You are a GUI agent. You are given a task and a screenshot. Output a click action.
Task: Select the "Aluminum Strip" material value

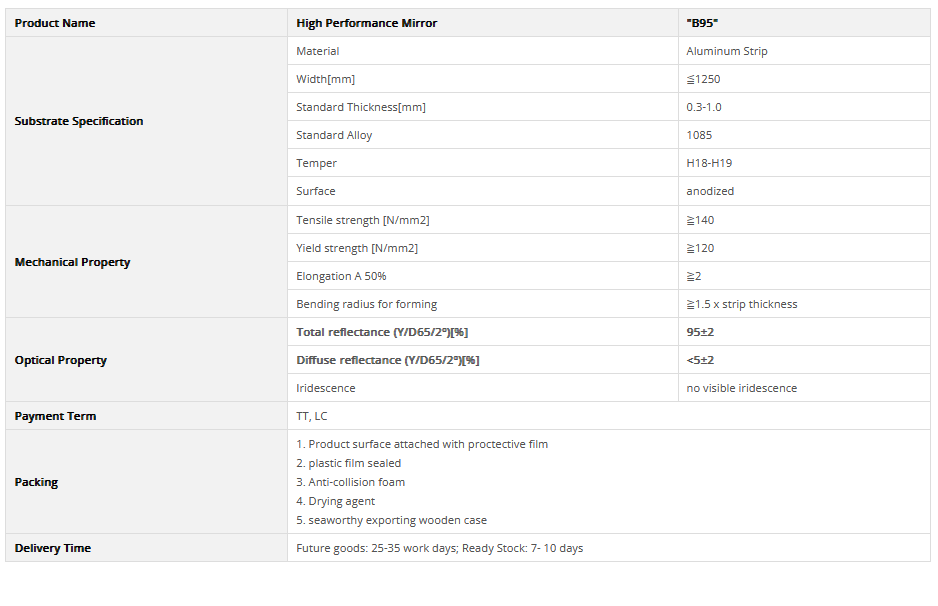click(x=726, y=51)
